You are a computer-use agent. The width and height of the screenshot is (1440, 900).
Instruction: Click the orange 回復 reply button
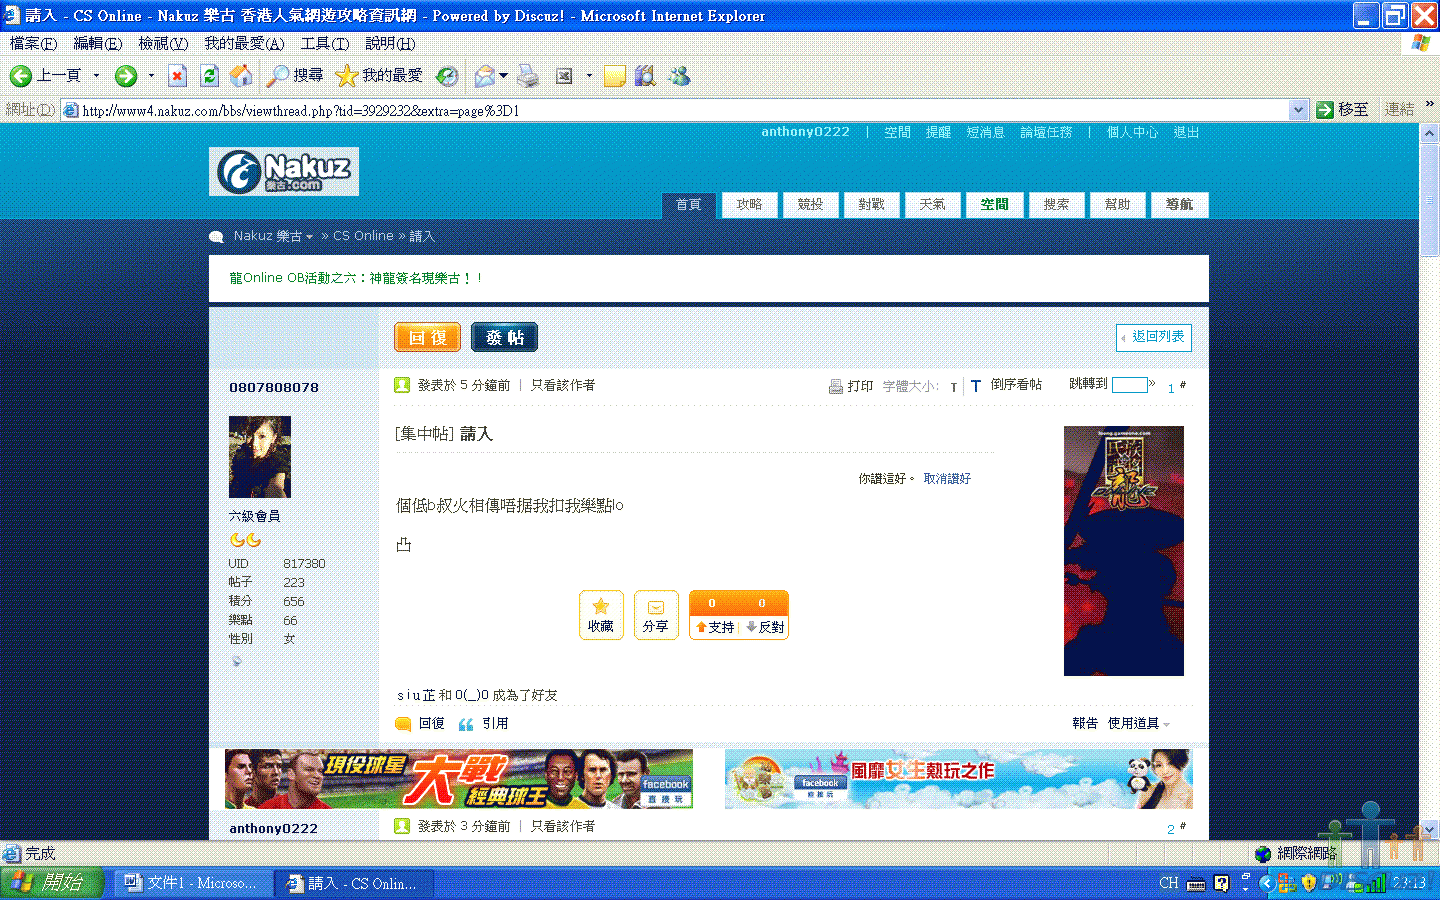click(x=428, y=337)
